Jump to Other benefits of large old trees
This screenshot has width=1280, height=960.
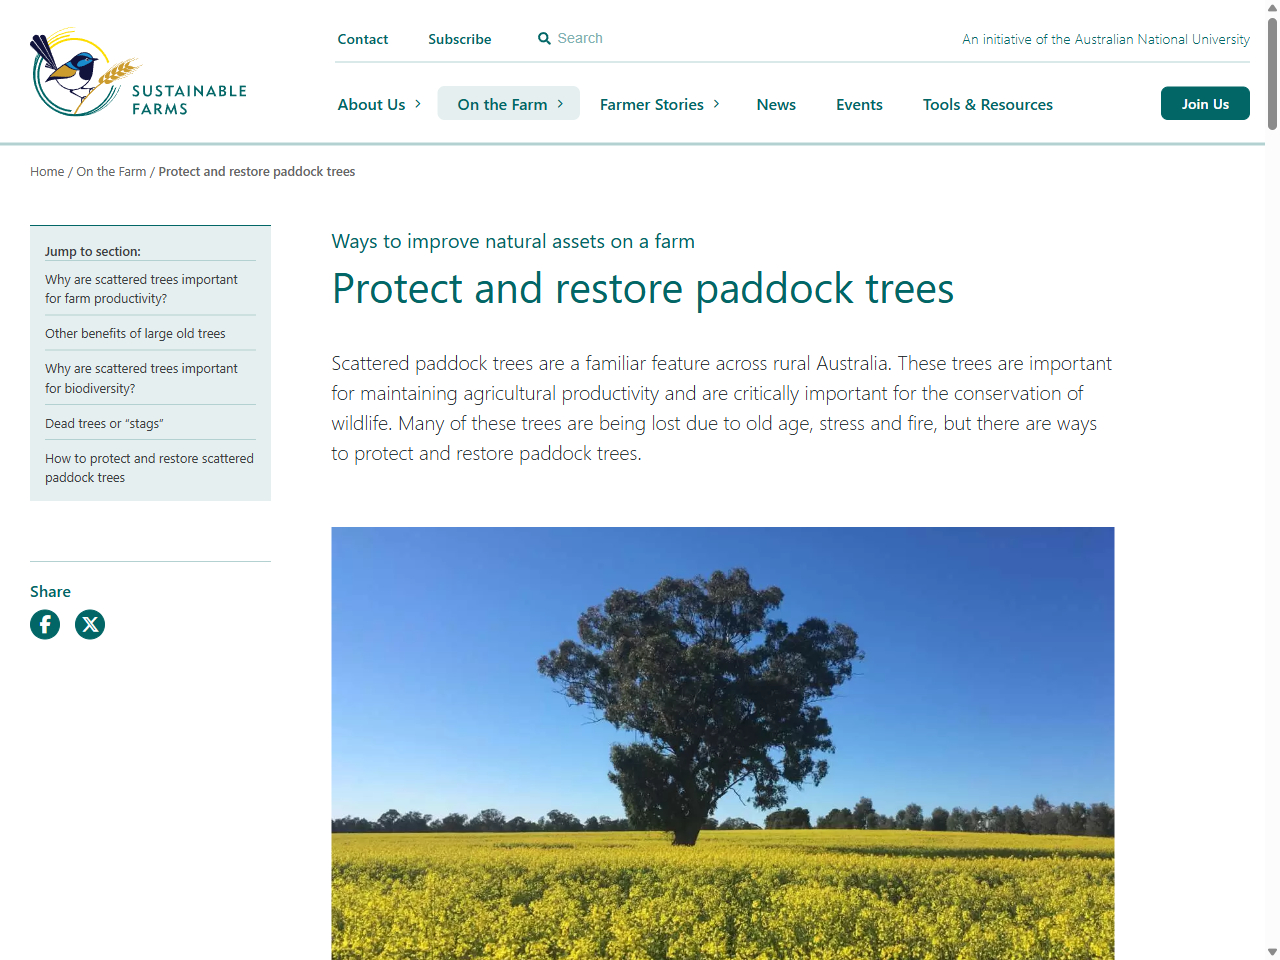(135, 333)
